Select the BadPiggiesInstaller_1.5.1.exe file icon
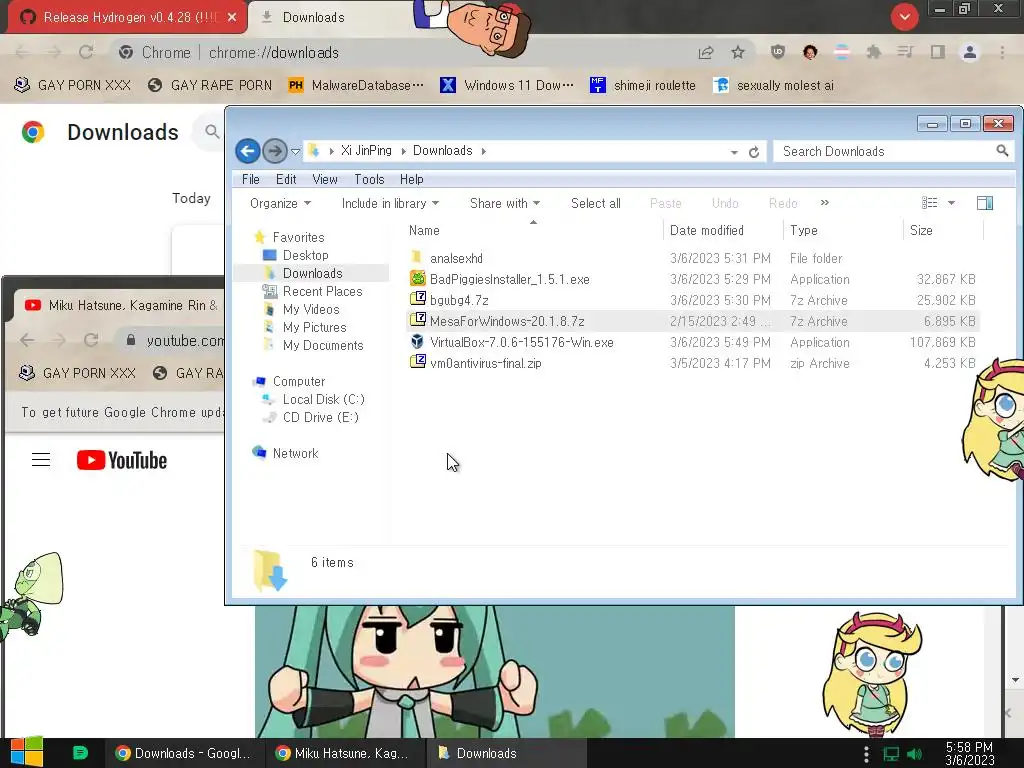 click(417, 279)
